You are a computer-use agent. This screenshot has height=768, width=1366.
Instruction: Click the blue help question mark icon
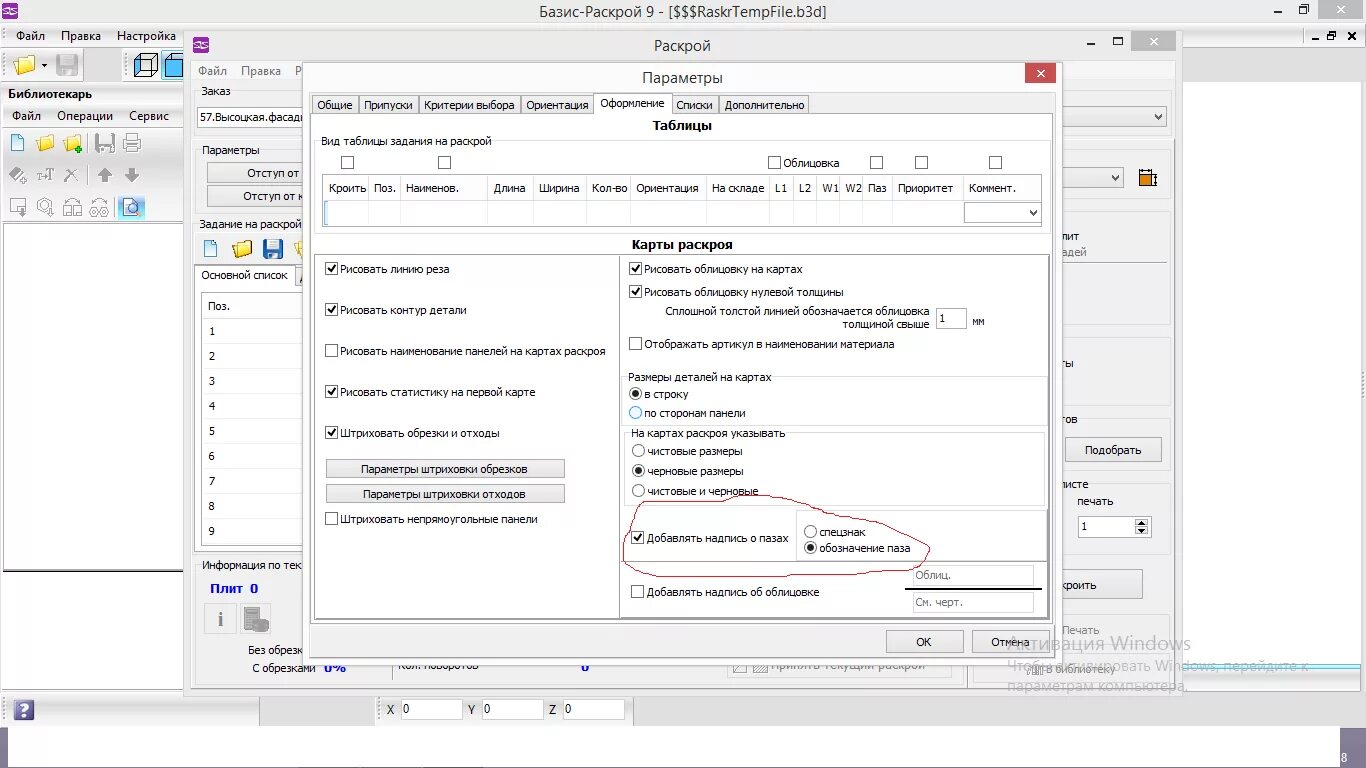click(x=24, y=710)
